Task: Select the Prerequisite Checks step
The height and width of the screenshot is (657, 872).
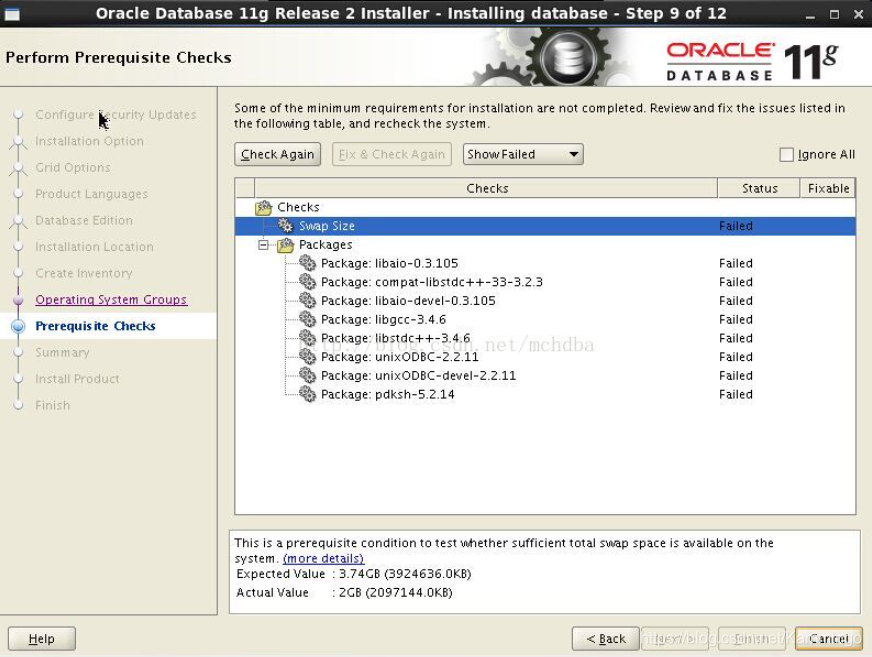Action: tap(96, 326)
